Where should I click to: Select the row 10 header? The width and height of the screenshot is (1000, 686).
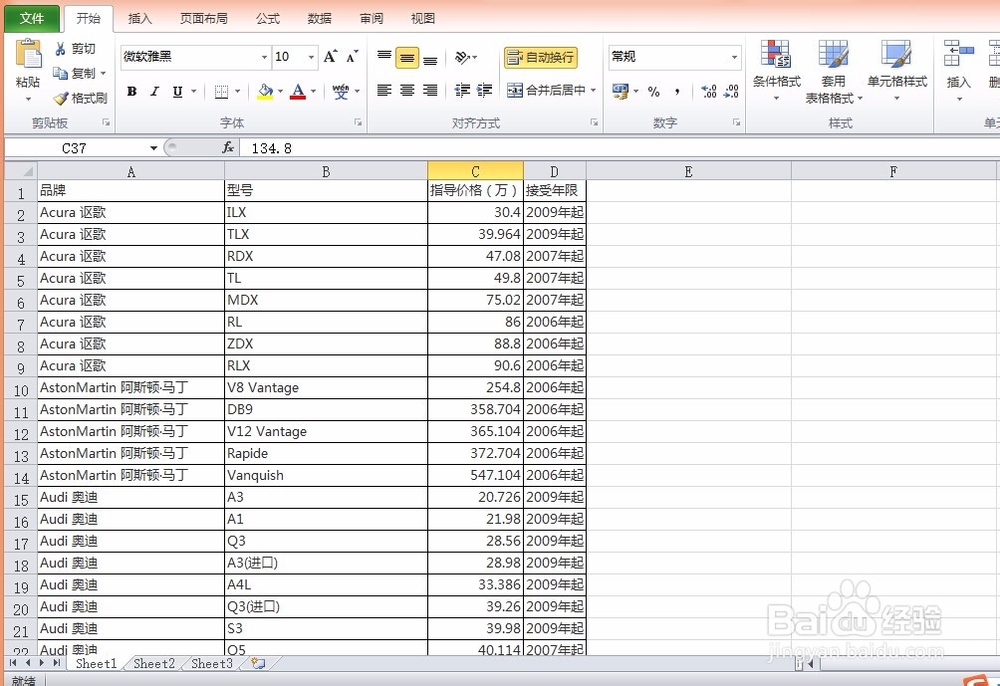(21, 390)
